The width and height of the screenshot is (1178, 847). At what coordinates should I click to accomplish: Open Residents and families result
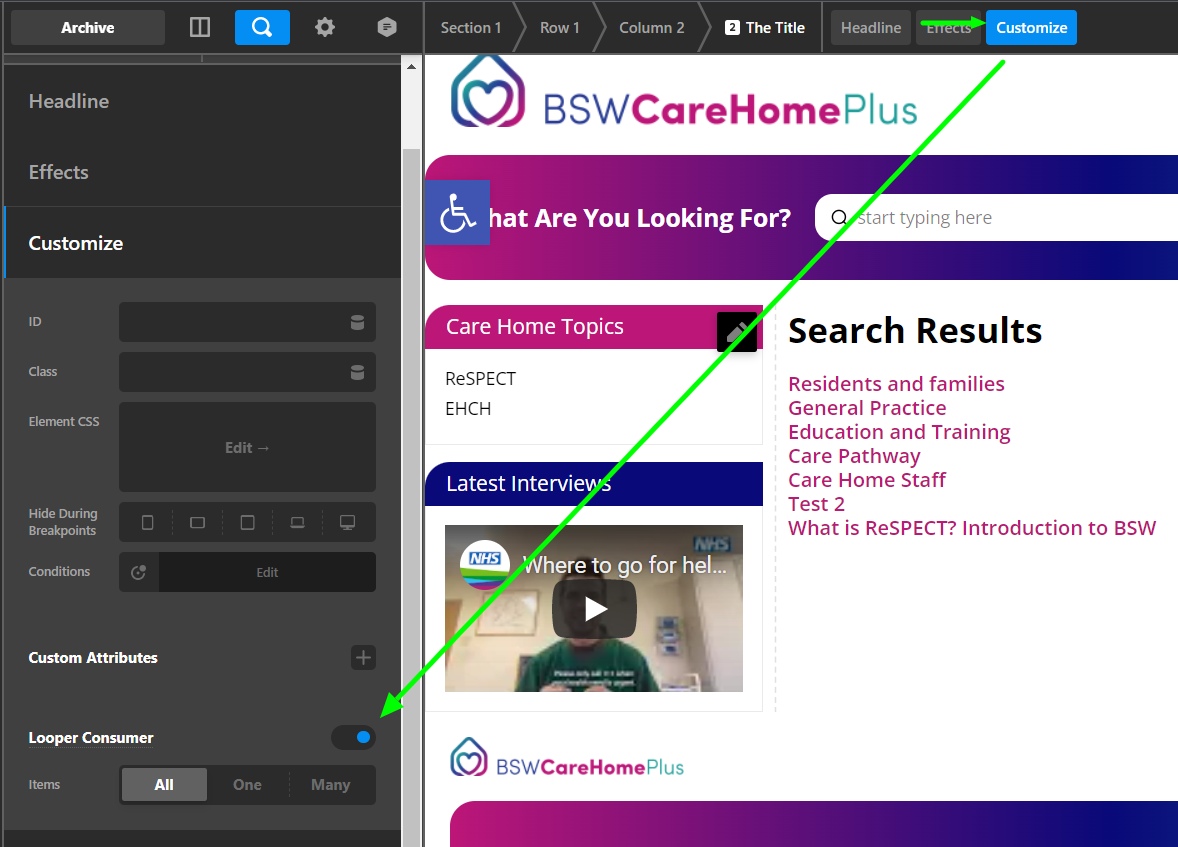(x=896, y=384)
